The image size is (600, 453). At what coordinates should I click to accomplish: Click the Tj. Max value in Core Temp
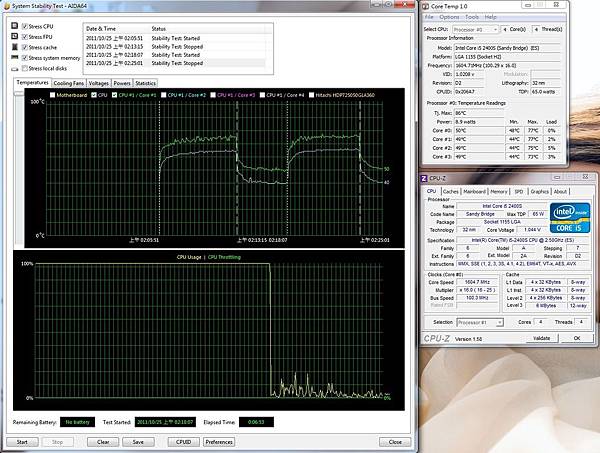[479, 113]
